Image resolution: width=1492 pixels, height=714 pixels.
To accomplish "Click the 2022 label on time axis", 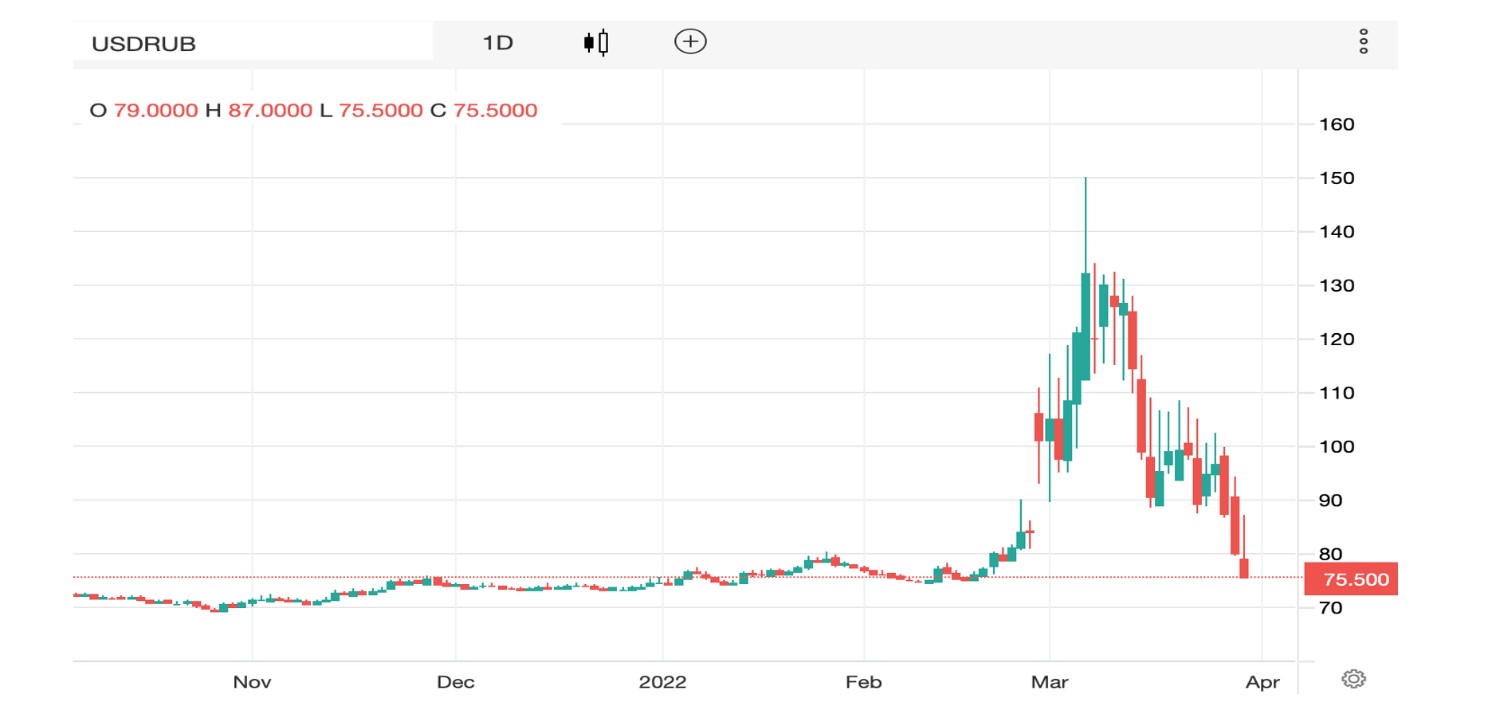I will coord(663,682).
